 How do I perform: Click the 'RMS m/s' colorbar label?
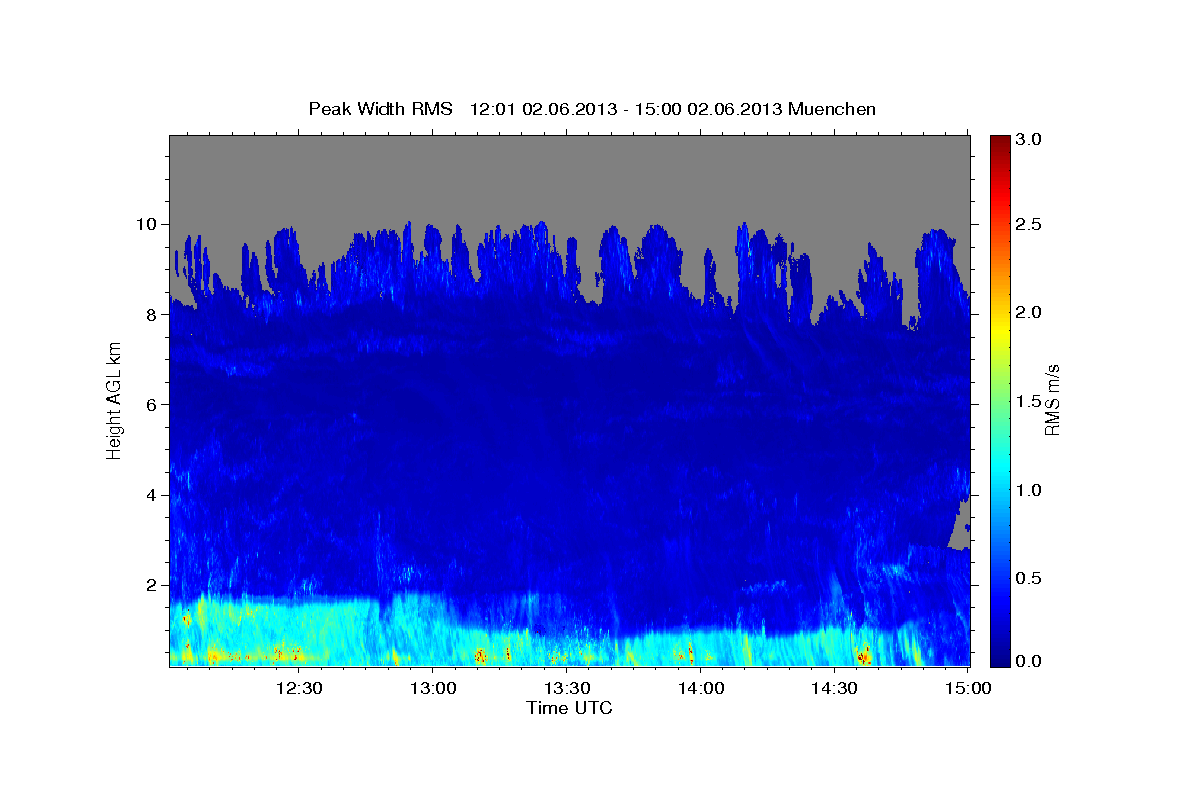[1052, 400]
